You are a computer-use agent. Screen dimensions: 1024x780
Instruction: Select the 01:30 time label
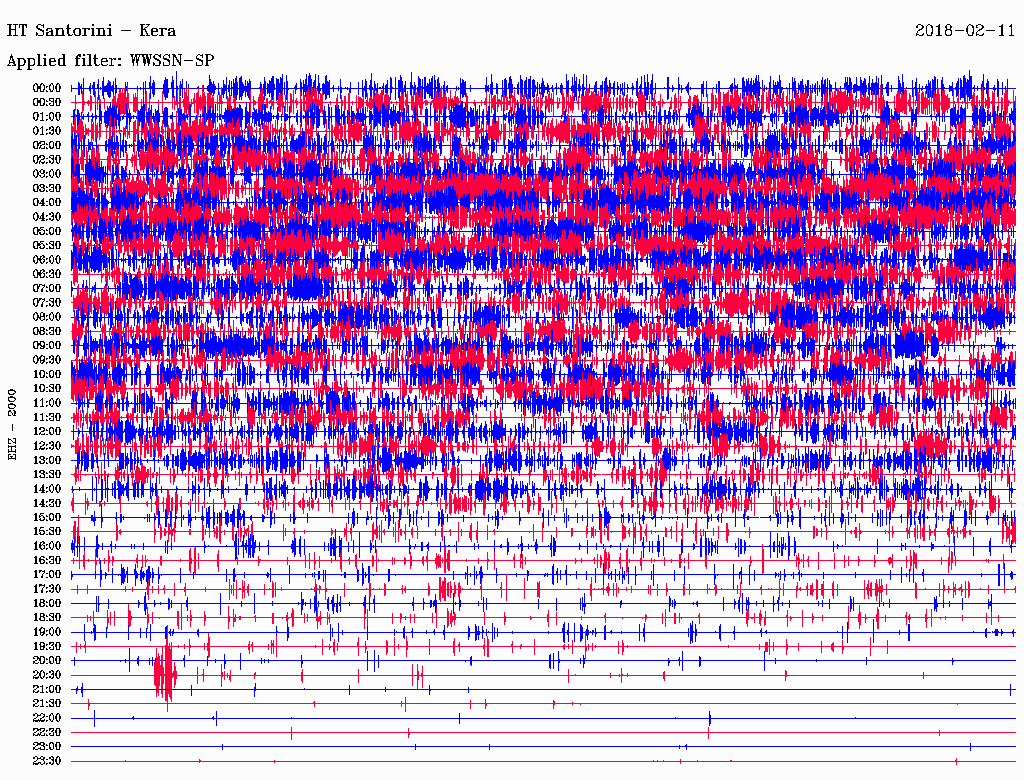46,131
